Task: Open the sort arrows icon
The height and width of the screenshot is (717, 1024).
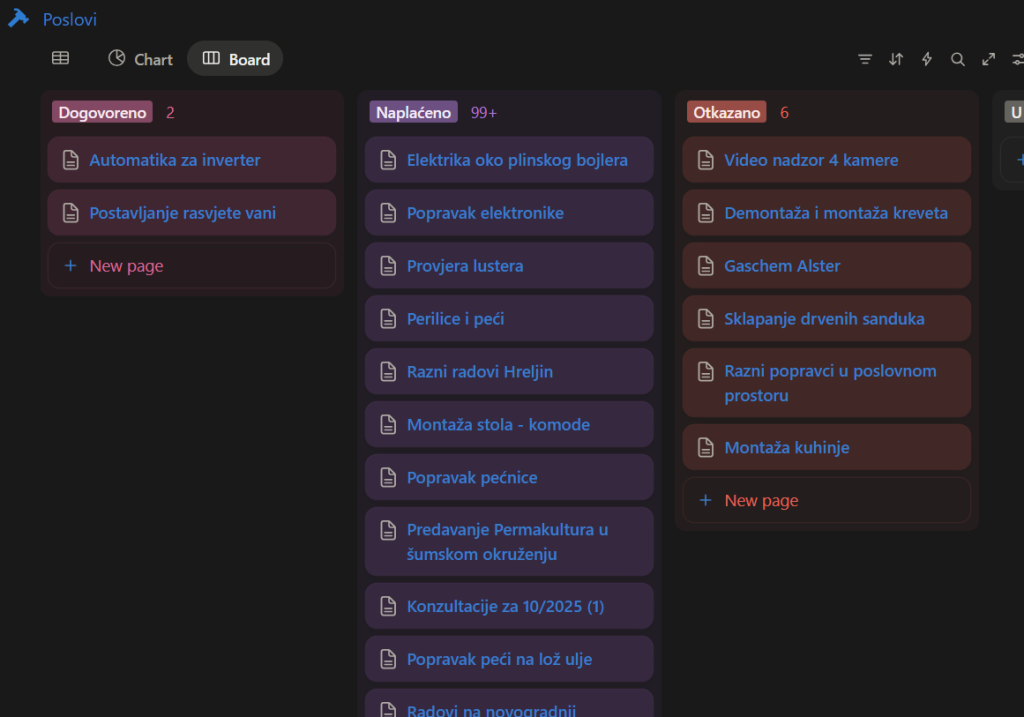Action: (x=896, y=59)
